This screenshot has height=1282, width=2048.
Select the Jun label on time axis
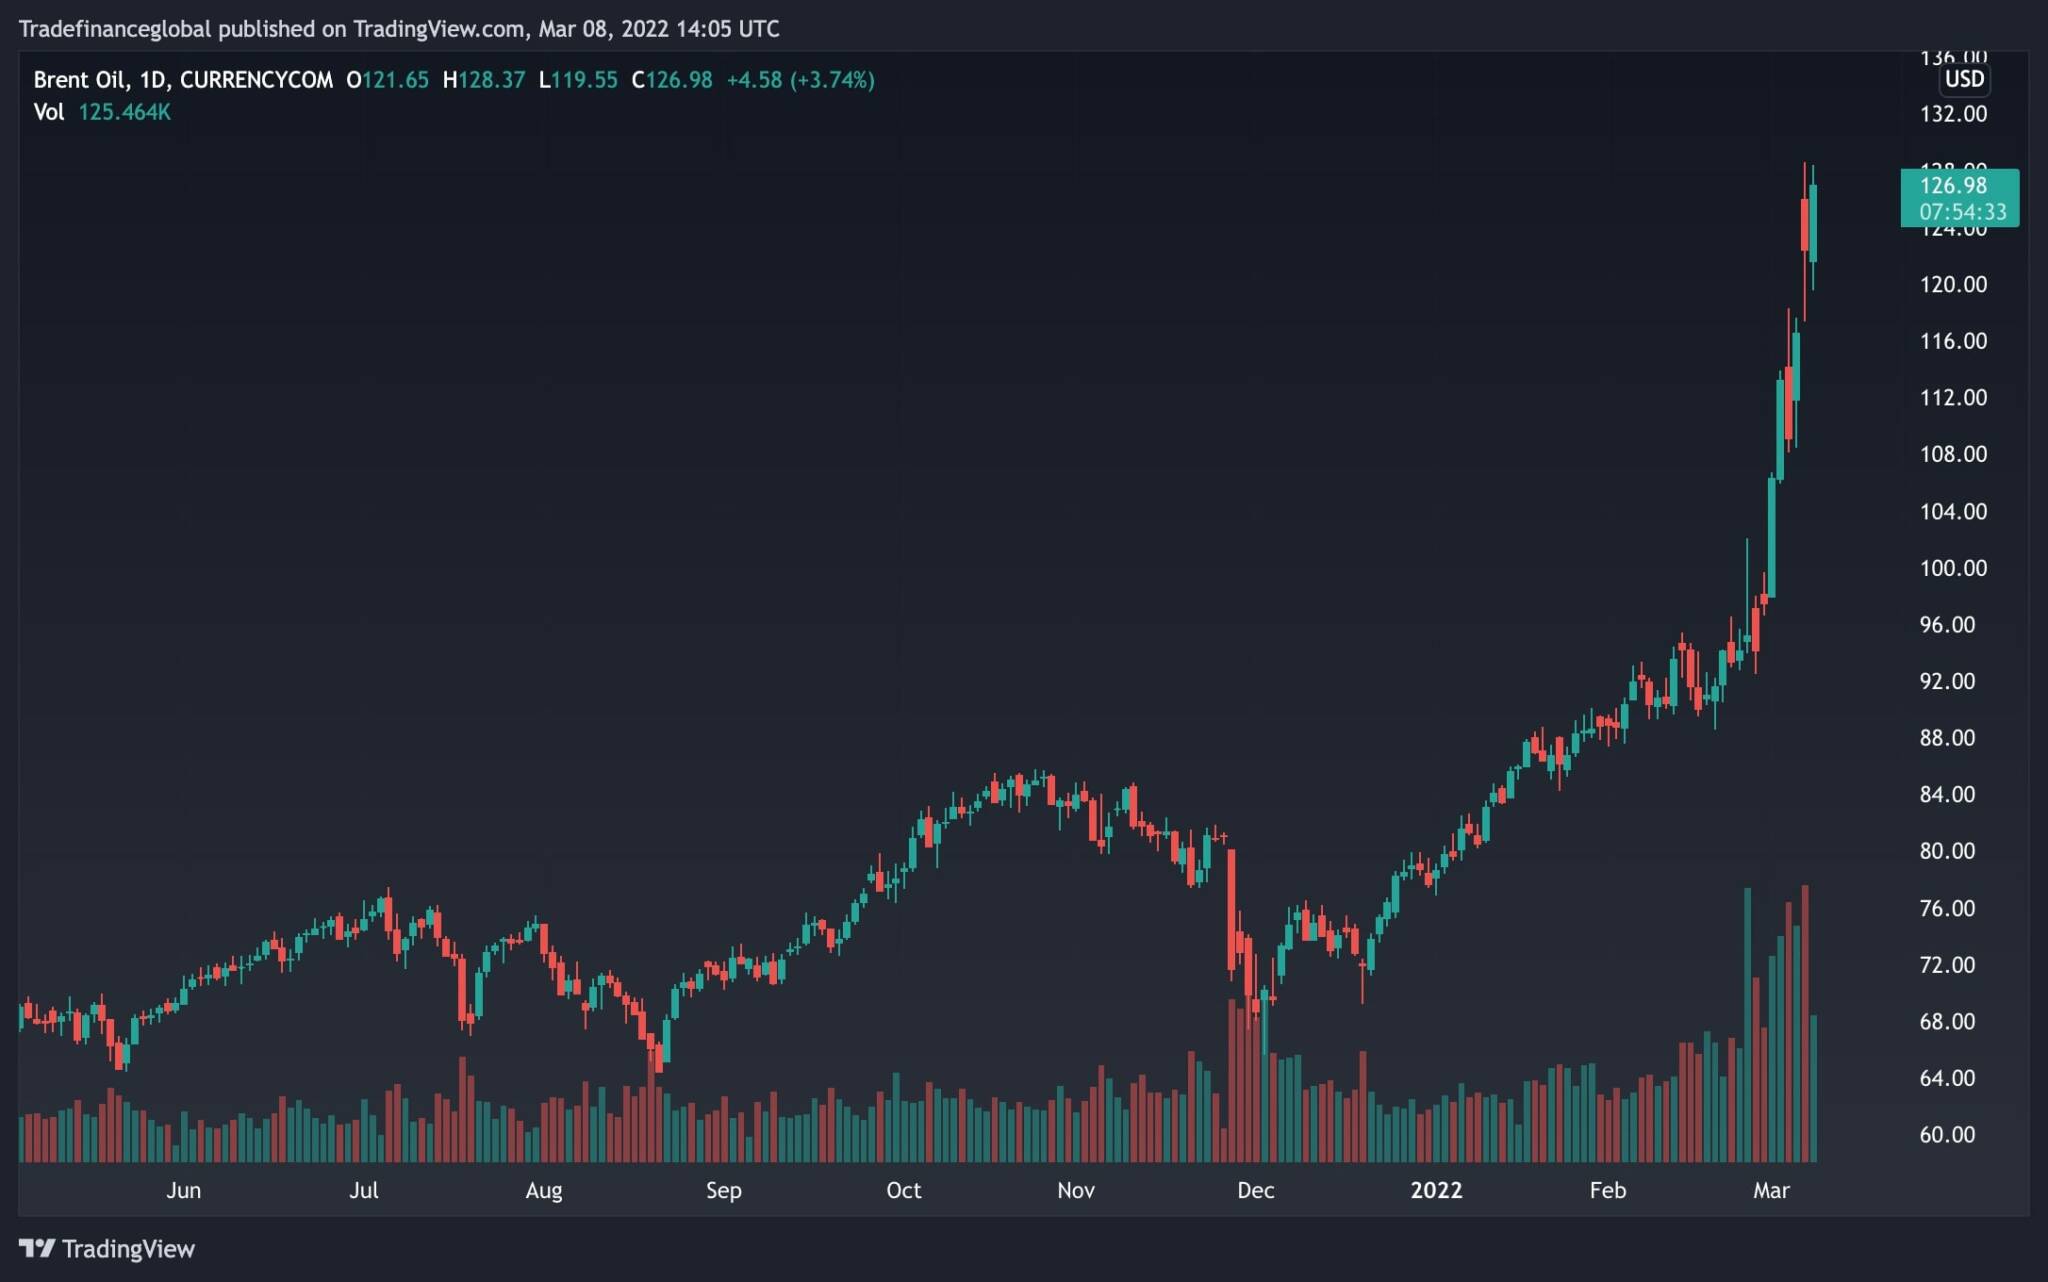(x=183, y=1190)
